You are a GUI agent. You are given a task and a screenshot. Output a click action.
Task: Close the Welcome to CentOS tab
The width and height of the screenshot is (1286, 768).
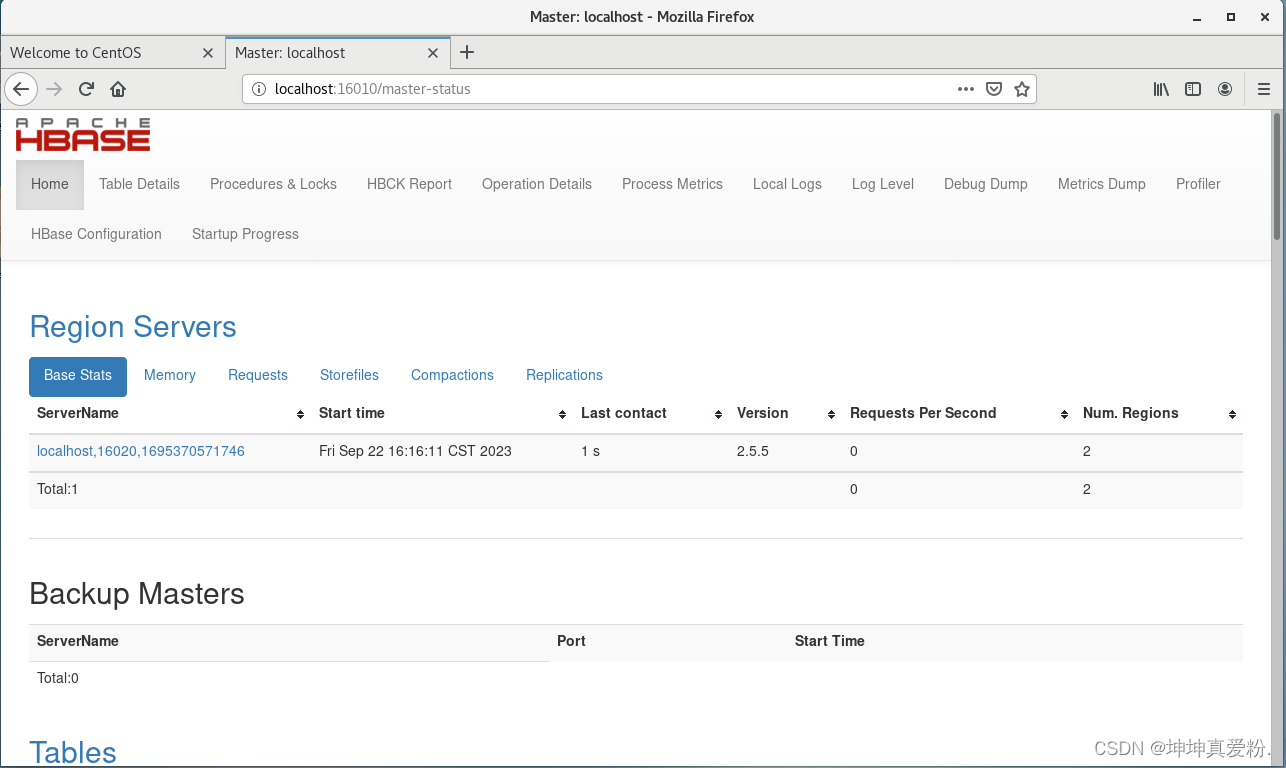tap(208, 53)
